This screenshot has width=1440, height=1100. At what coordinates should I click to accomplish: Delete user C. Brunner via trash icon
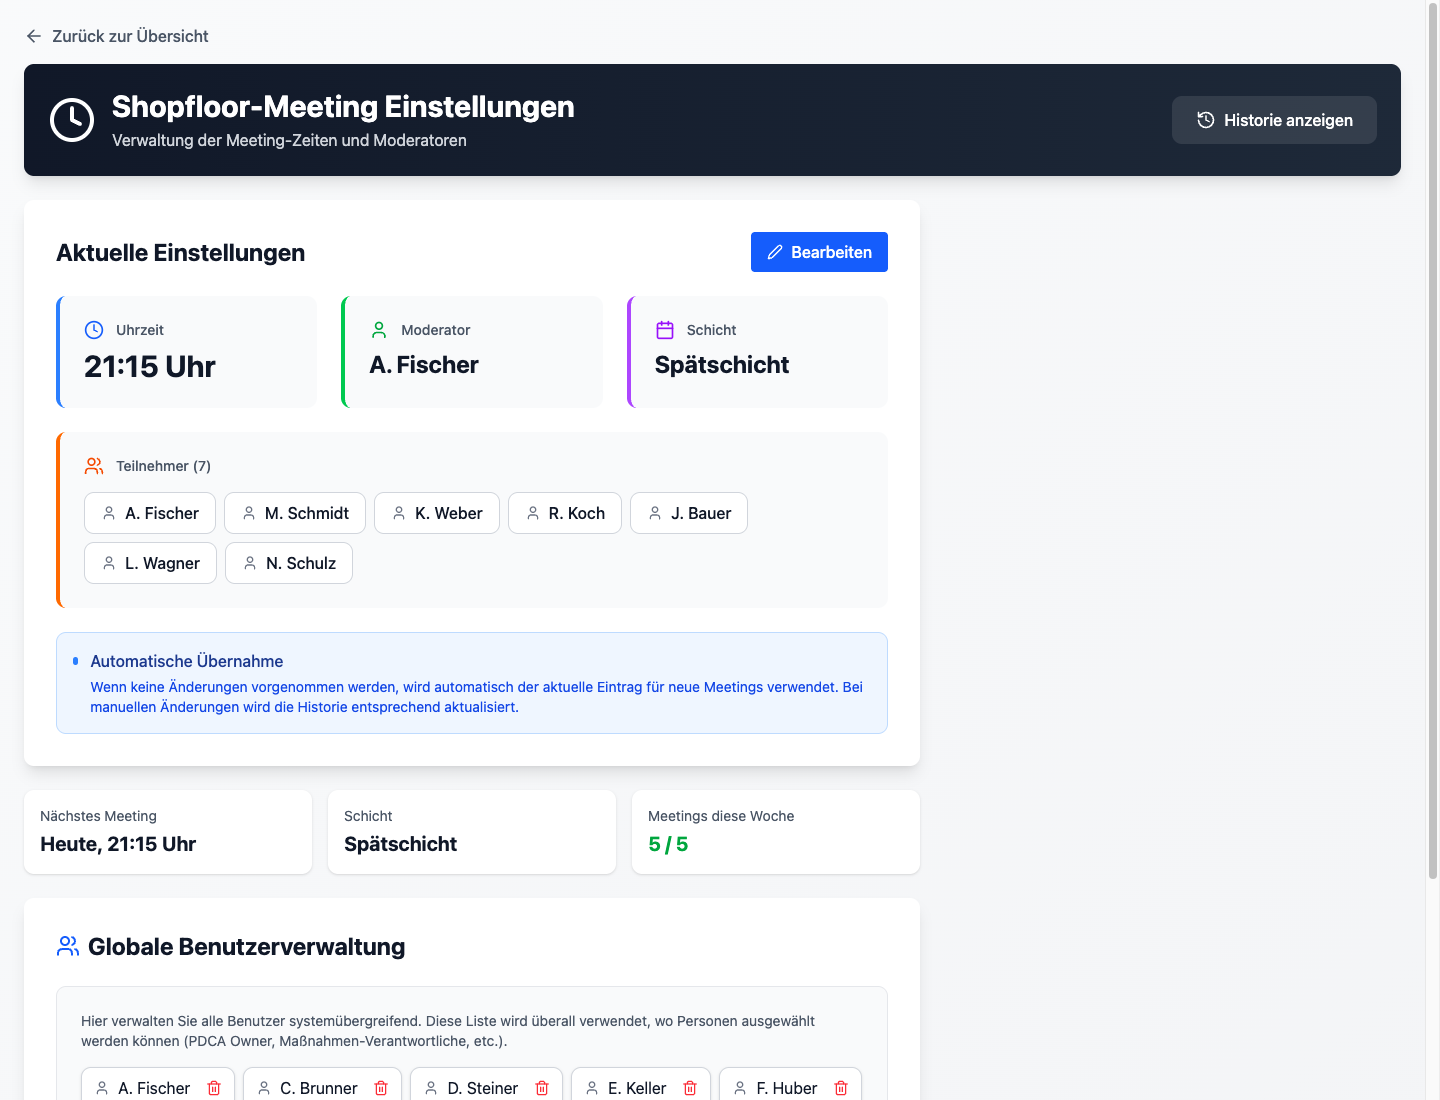tap(381, 1088)
